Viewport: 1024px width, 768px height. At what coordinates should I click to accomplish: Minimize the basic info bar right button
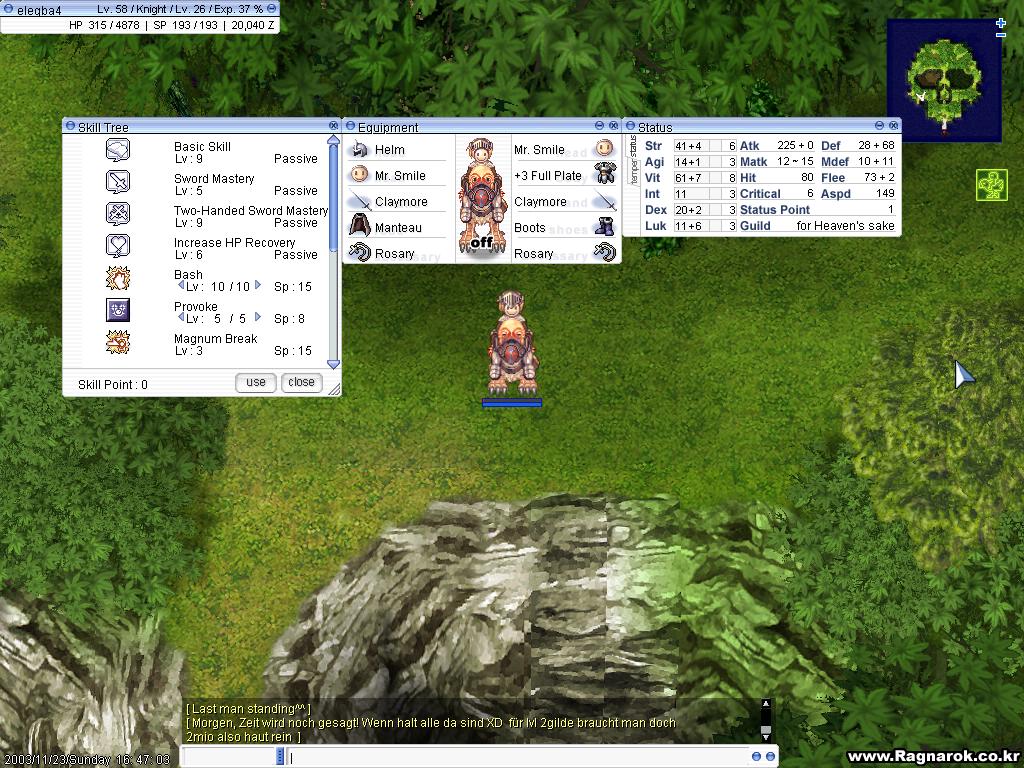[x=272, y=8]
